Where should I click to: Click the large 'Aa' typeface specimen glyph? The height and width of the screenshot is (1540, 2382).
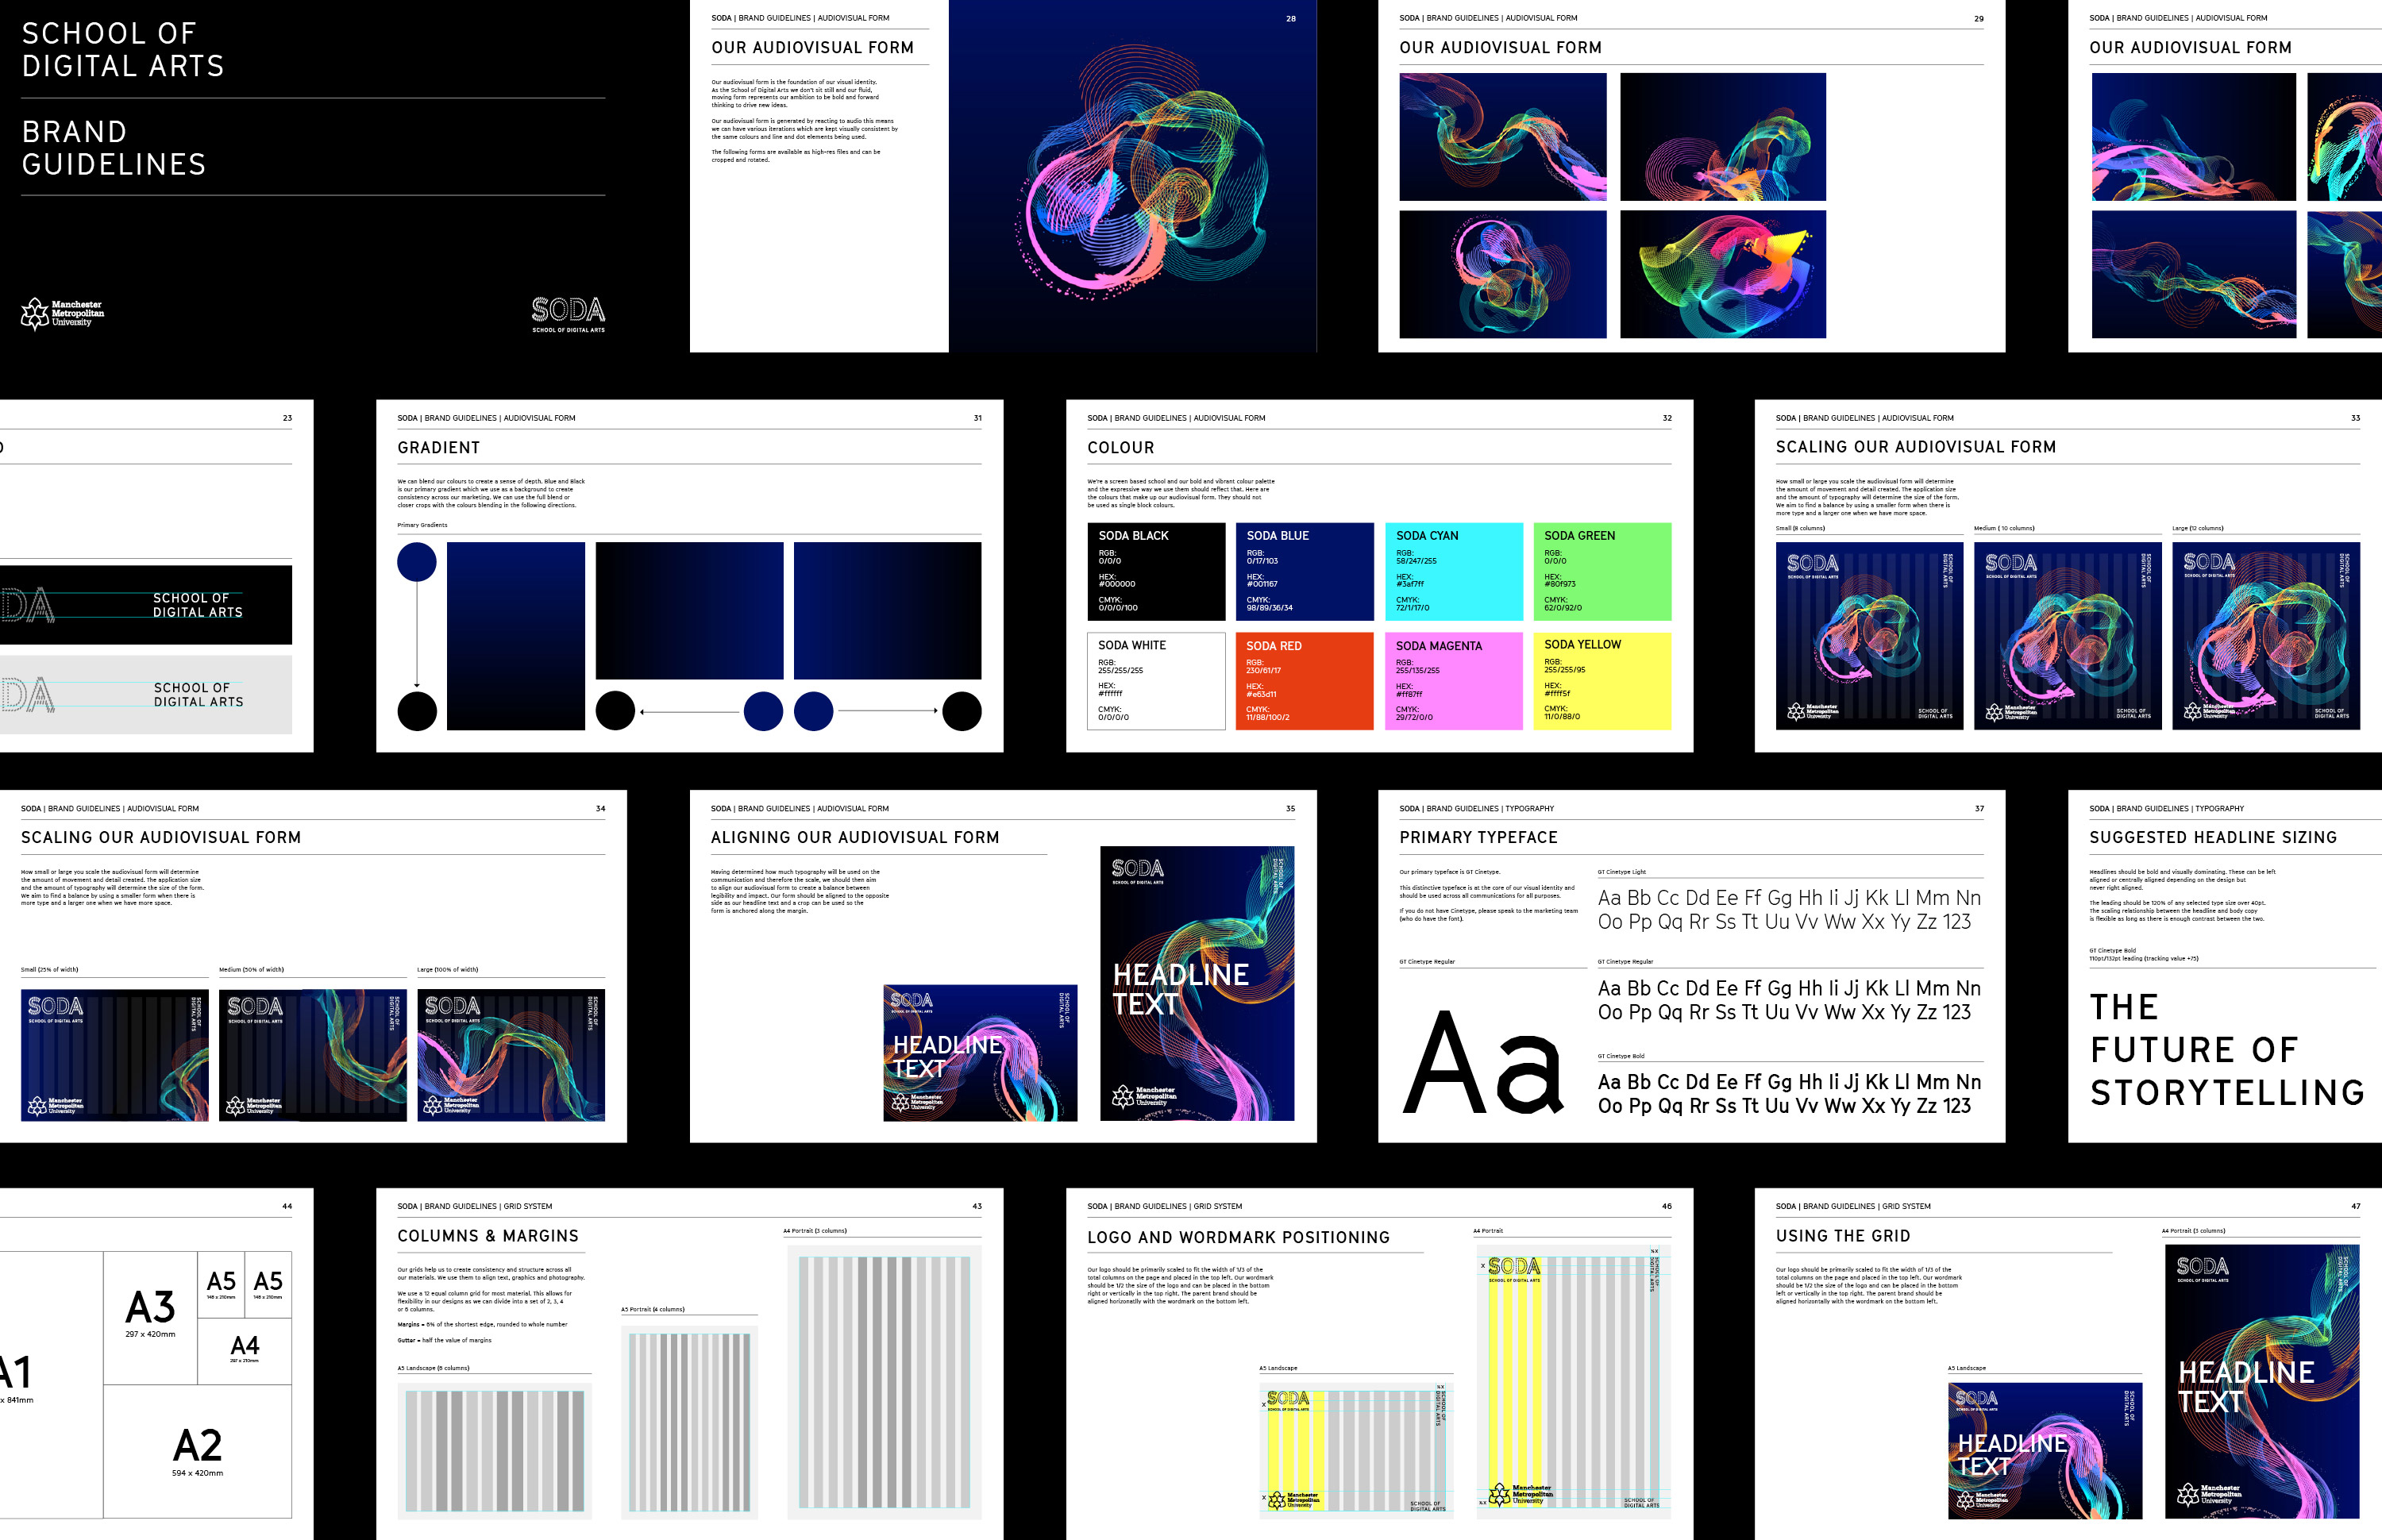(1483, 1062)
